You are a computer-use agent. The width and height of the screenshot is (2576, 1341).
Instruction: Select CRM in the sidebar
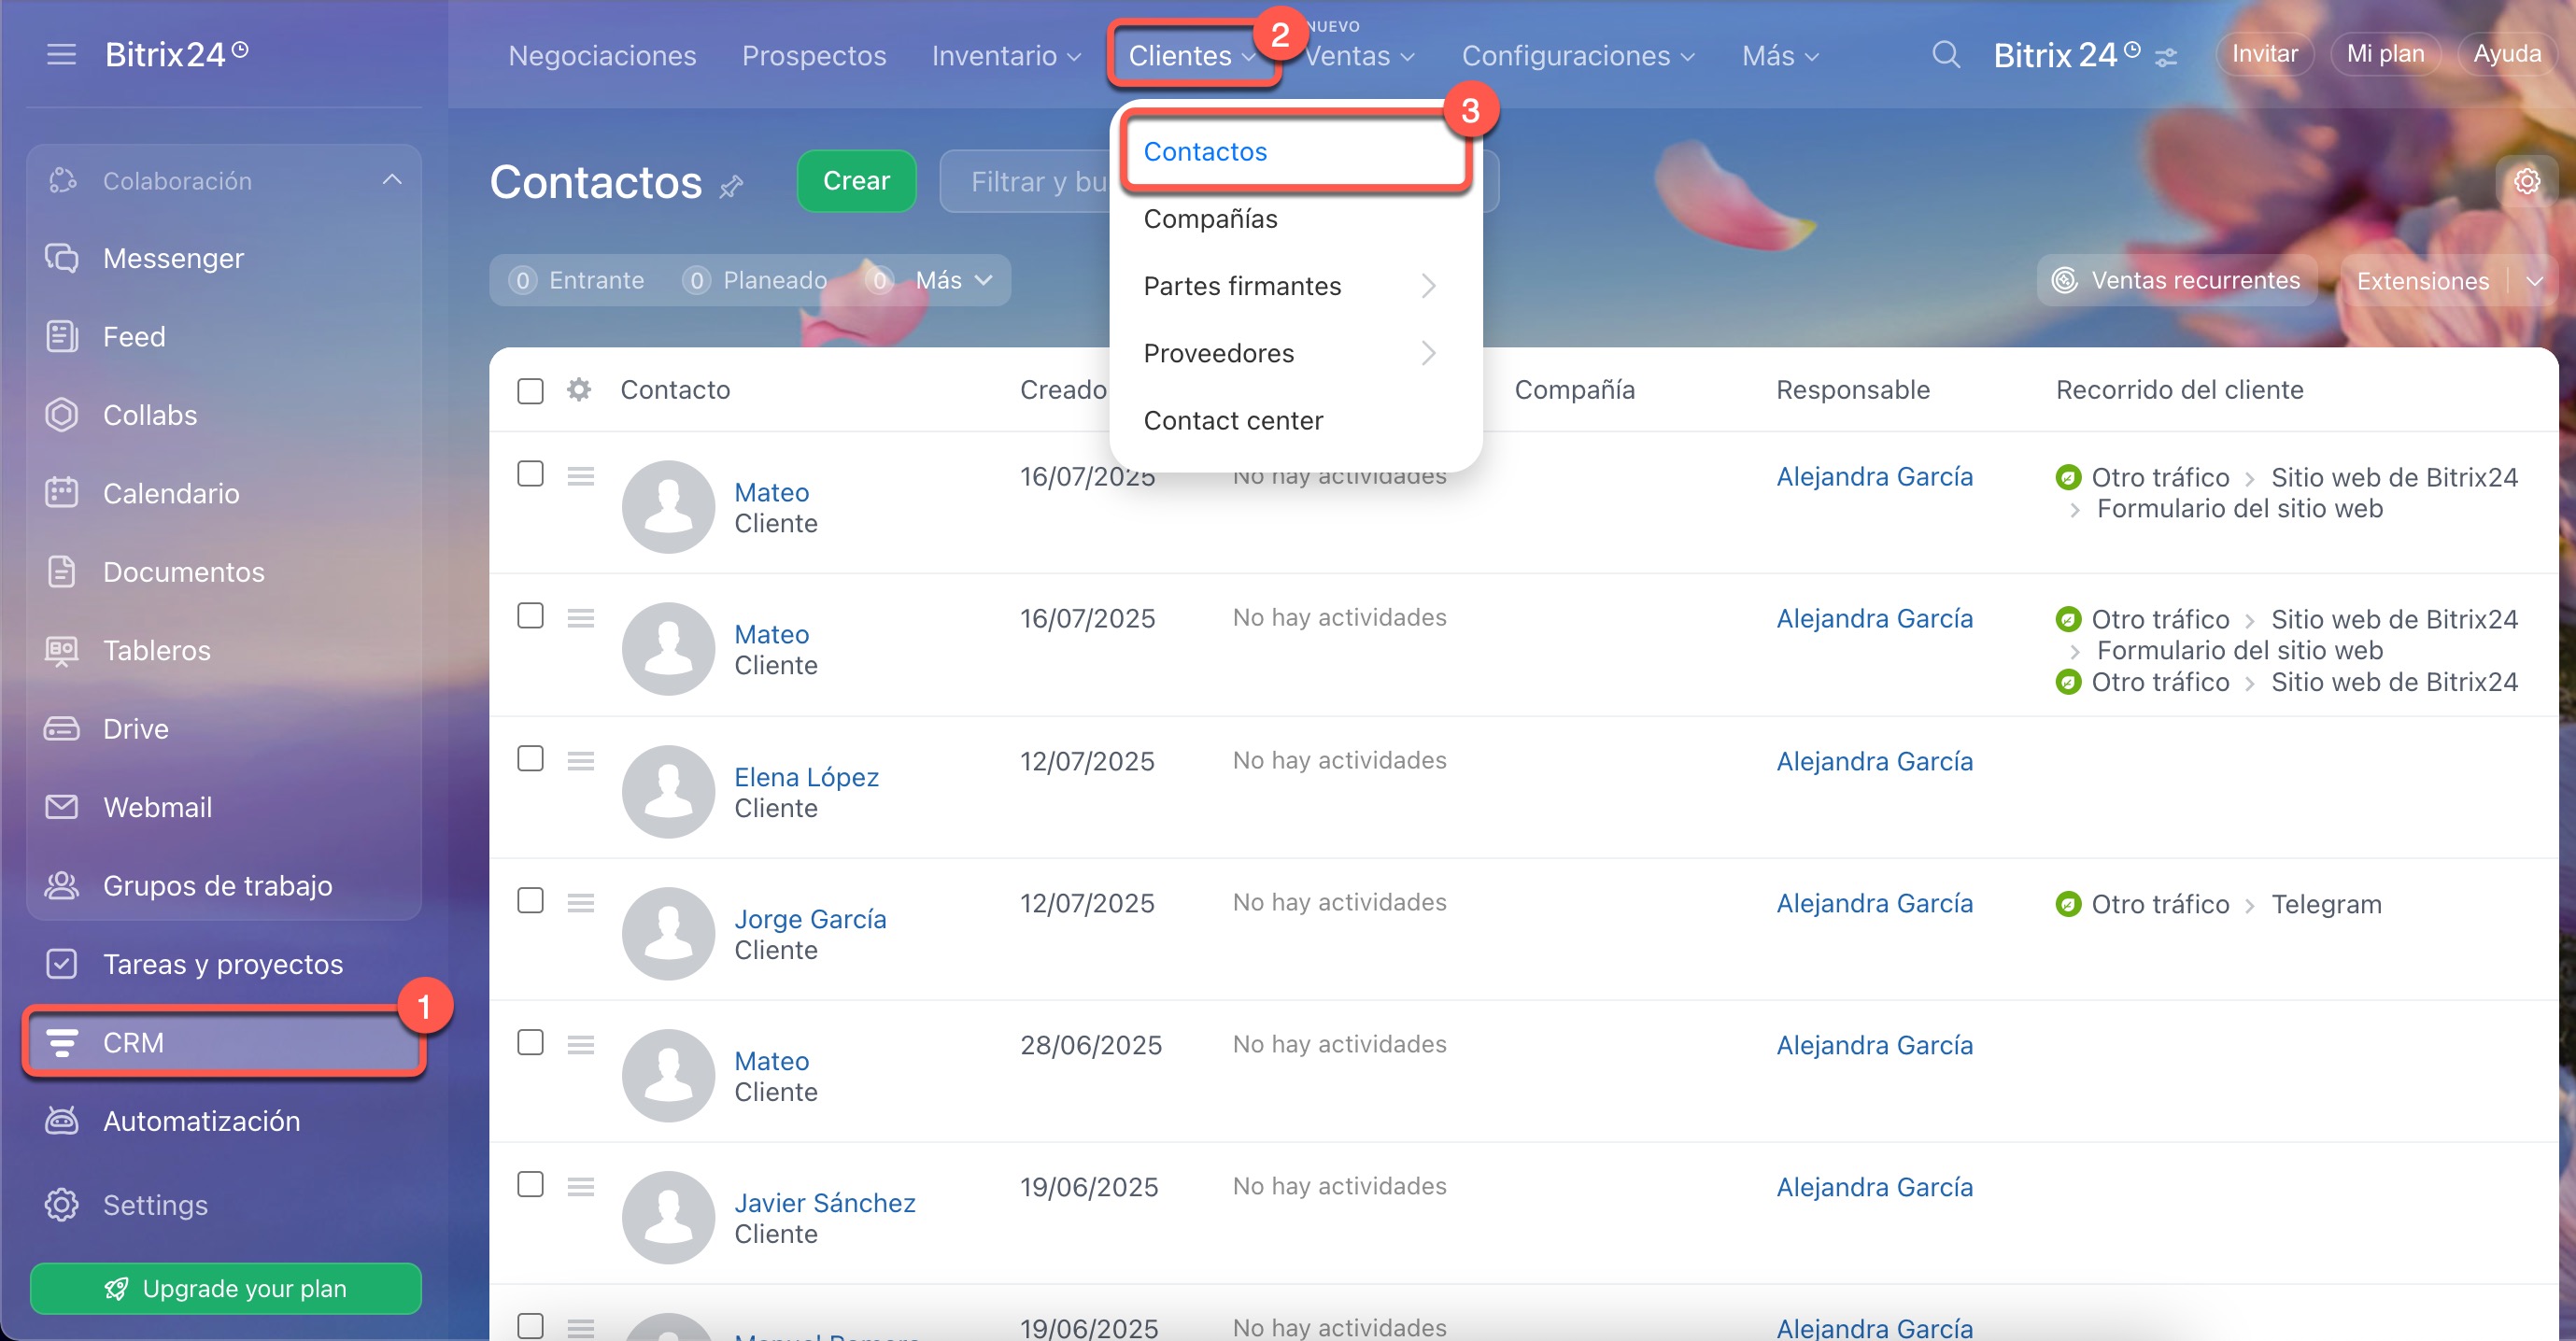(x=224, y=1042)
